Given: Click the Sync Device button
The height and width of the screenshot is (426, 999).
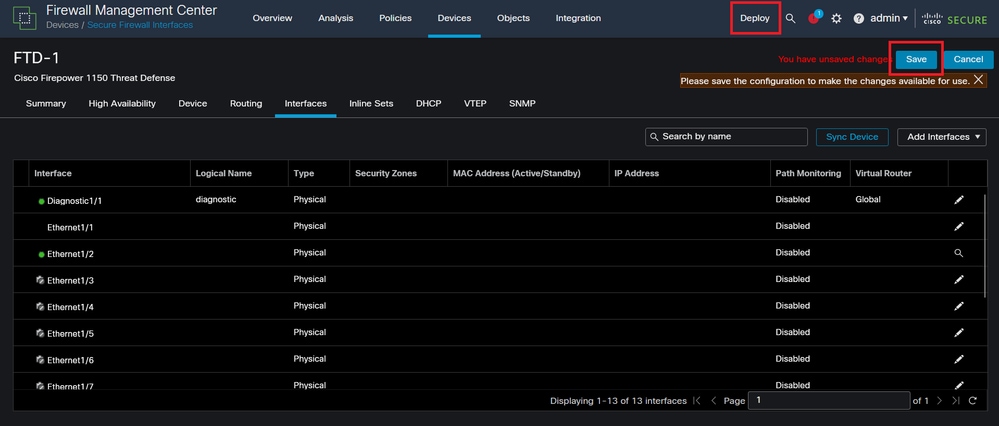Looking at the screenshot, I should [852, 137].
